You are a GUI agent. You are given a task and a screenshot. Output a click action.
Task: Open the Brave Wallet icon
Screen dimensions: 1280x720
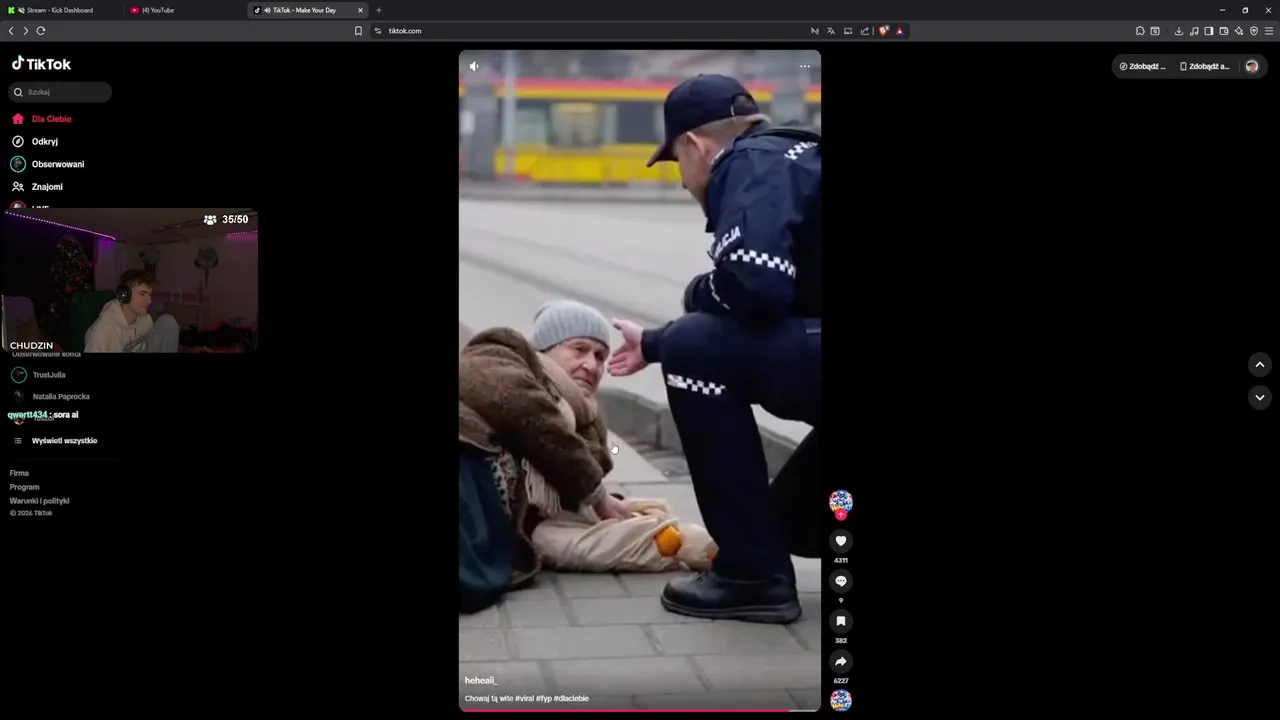pyautogui.click(x=1224, y=31)
